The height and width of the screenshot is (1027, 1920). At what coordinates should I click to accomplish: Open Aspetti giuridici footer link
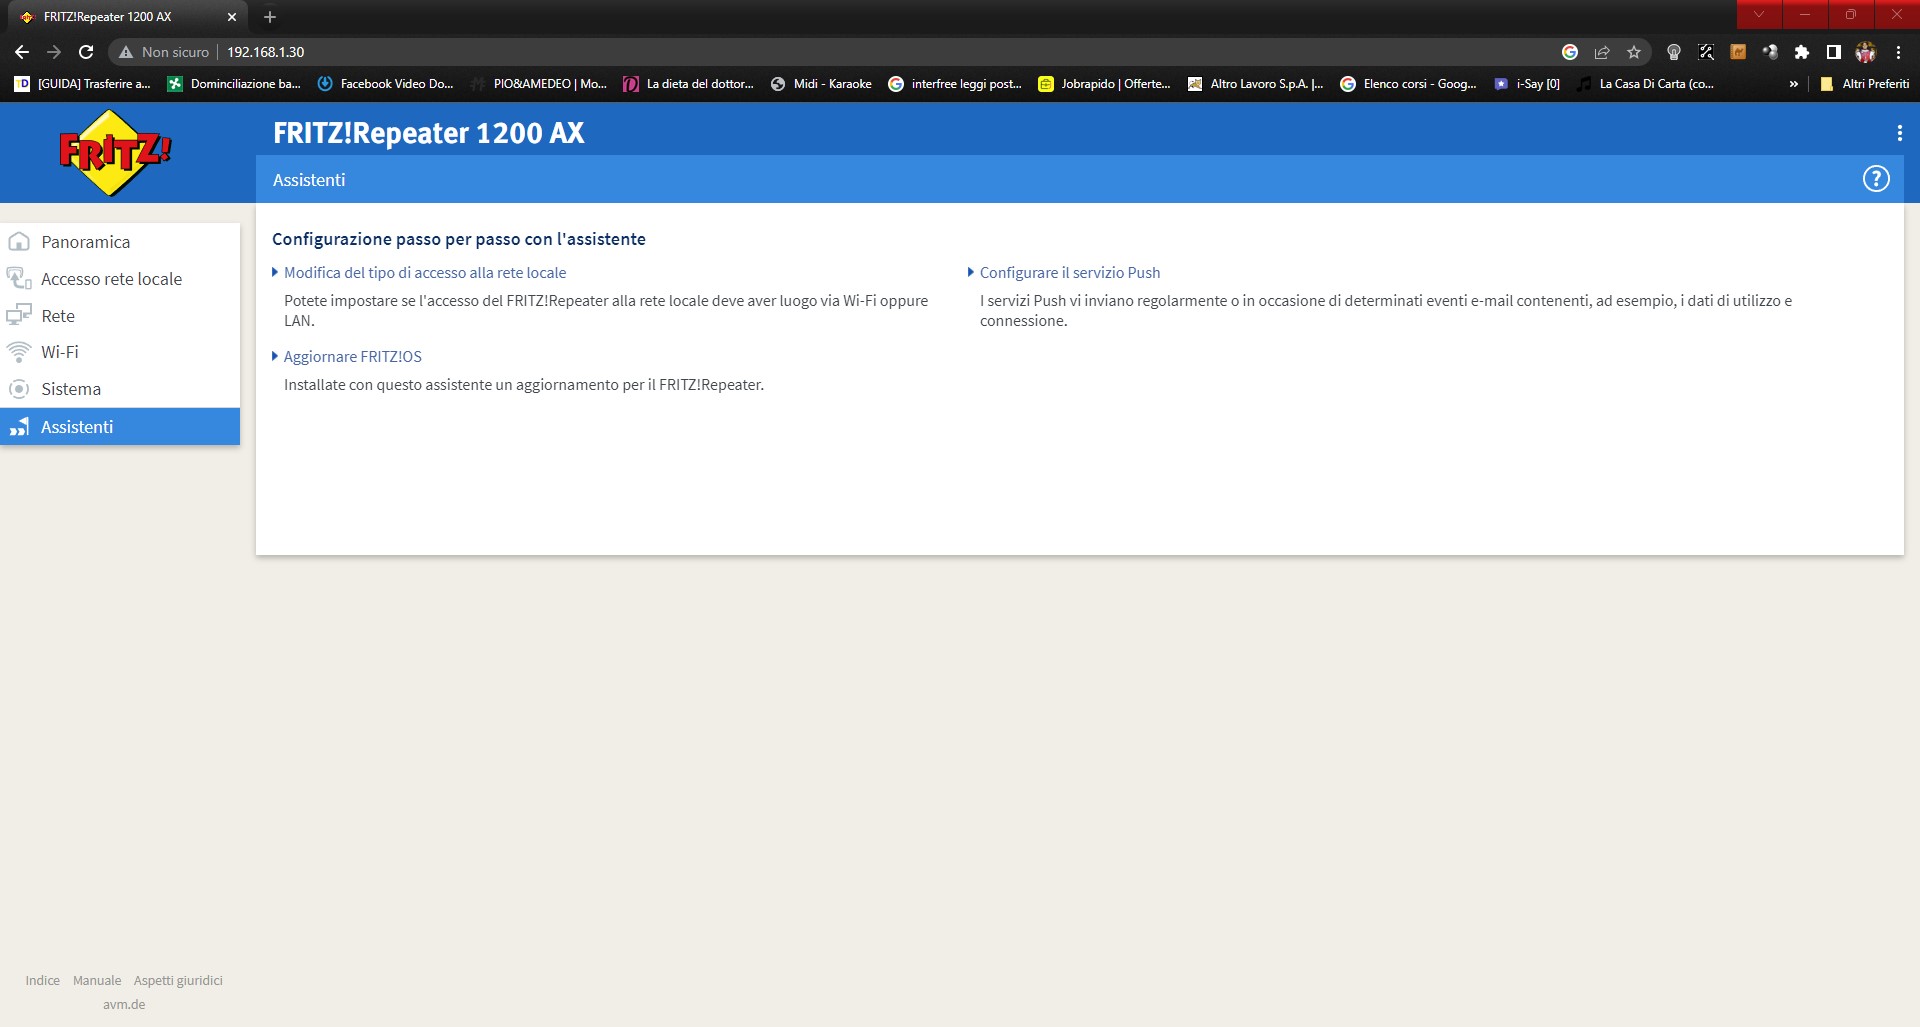tap(178, 980)
